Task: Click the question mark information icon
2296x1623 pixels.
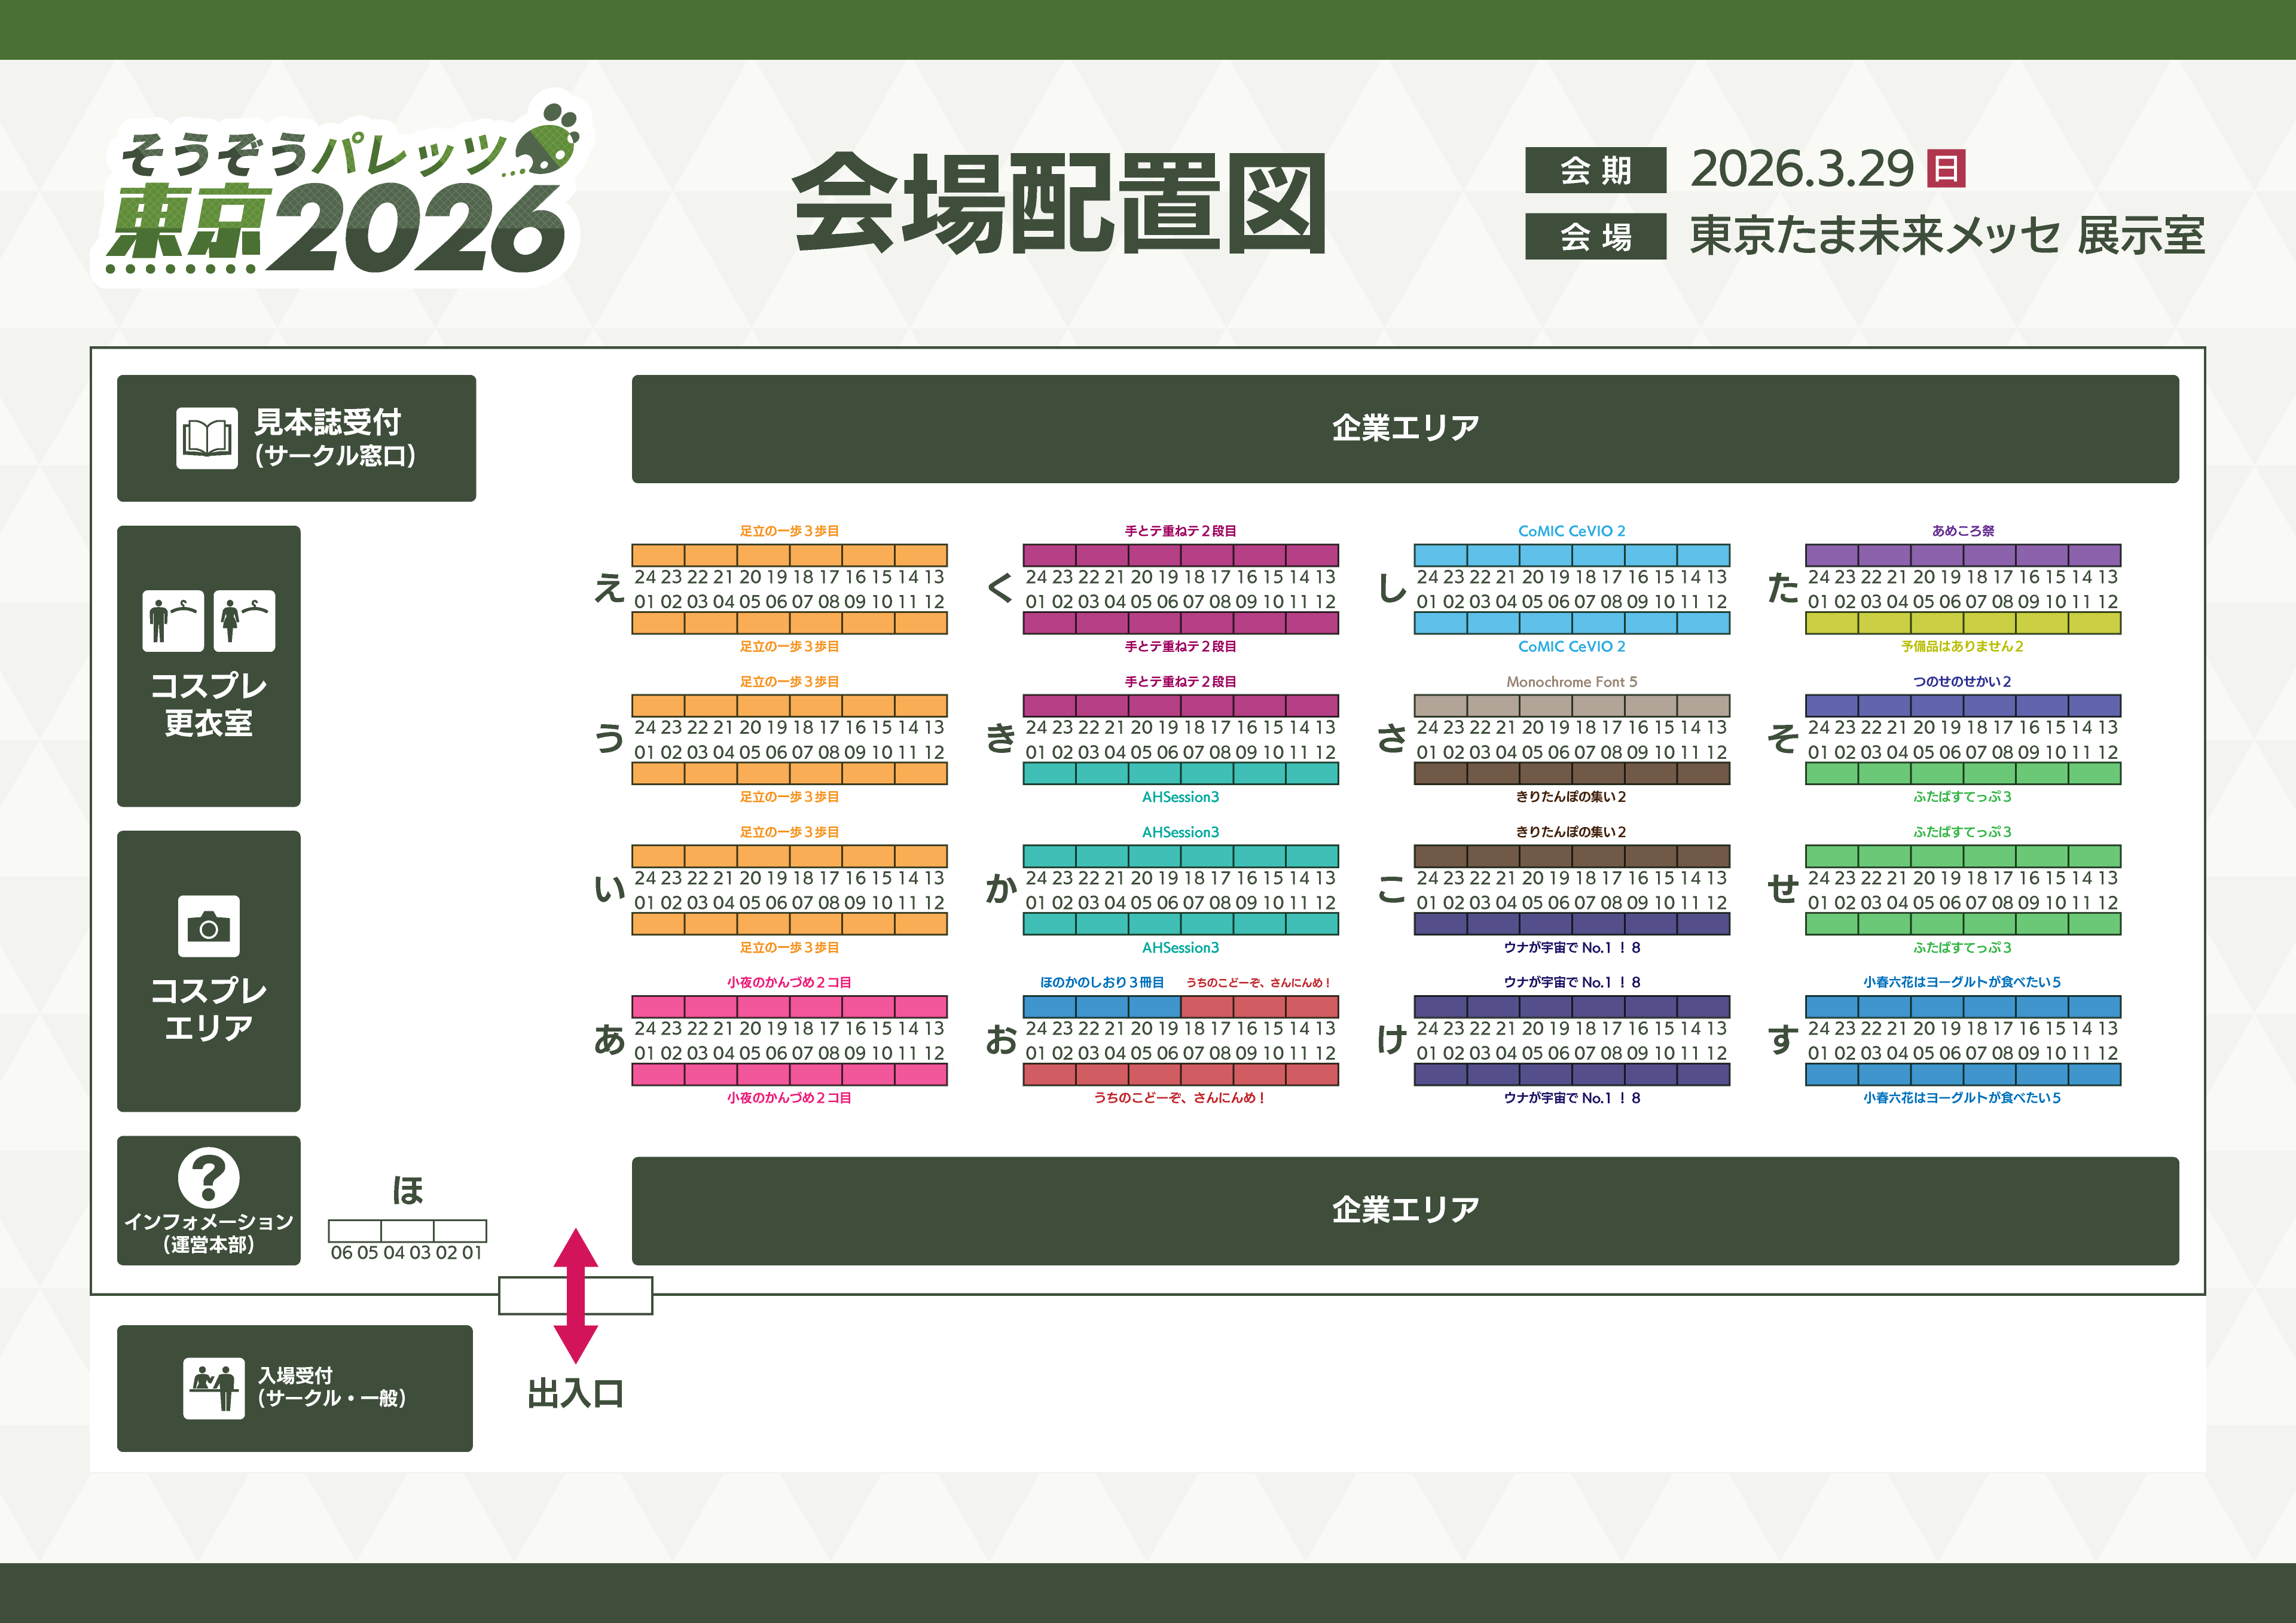Action: point(208,1177)
